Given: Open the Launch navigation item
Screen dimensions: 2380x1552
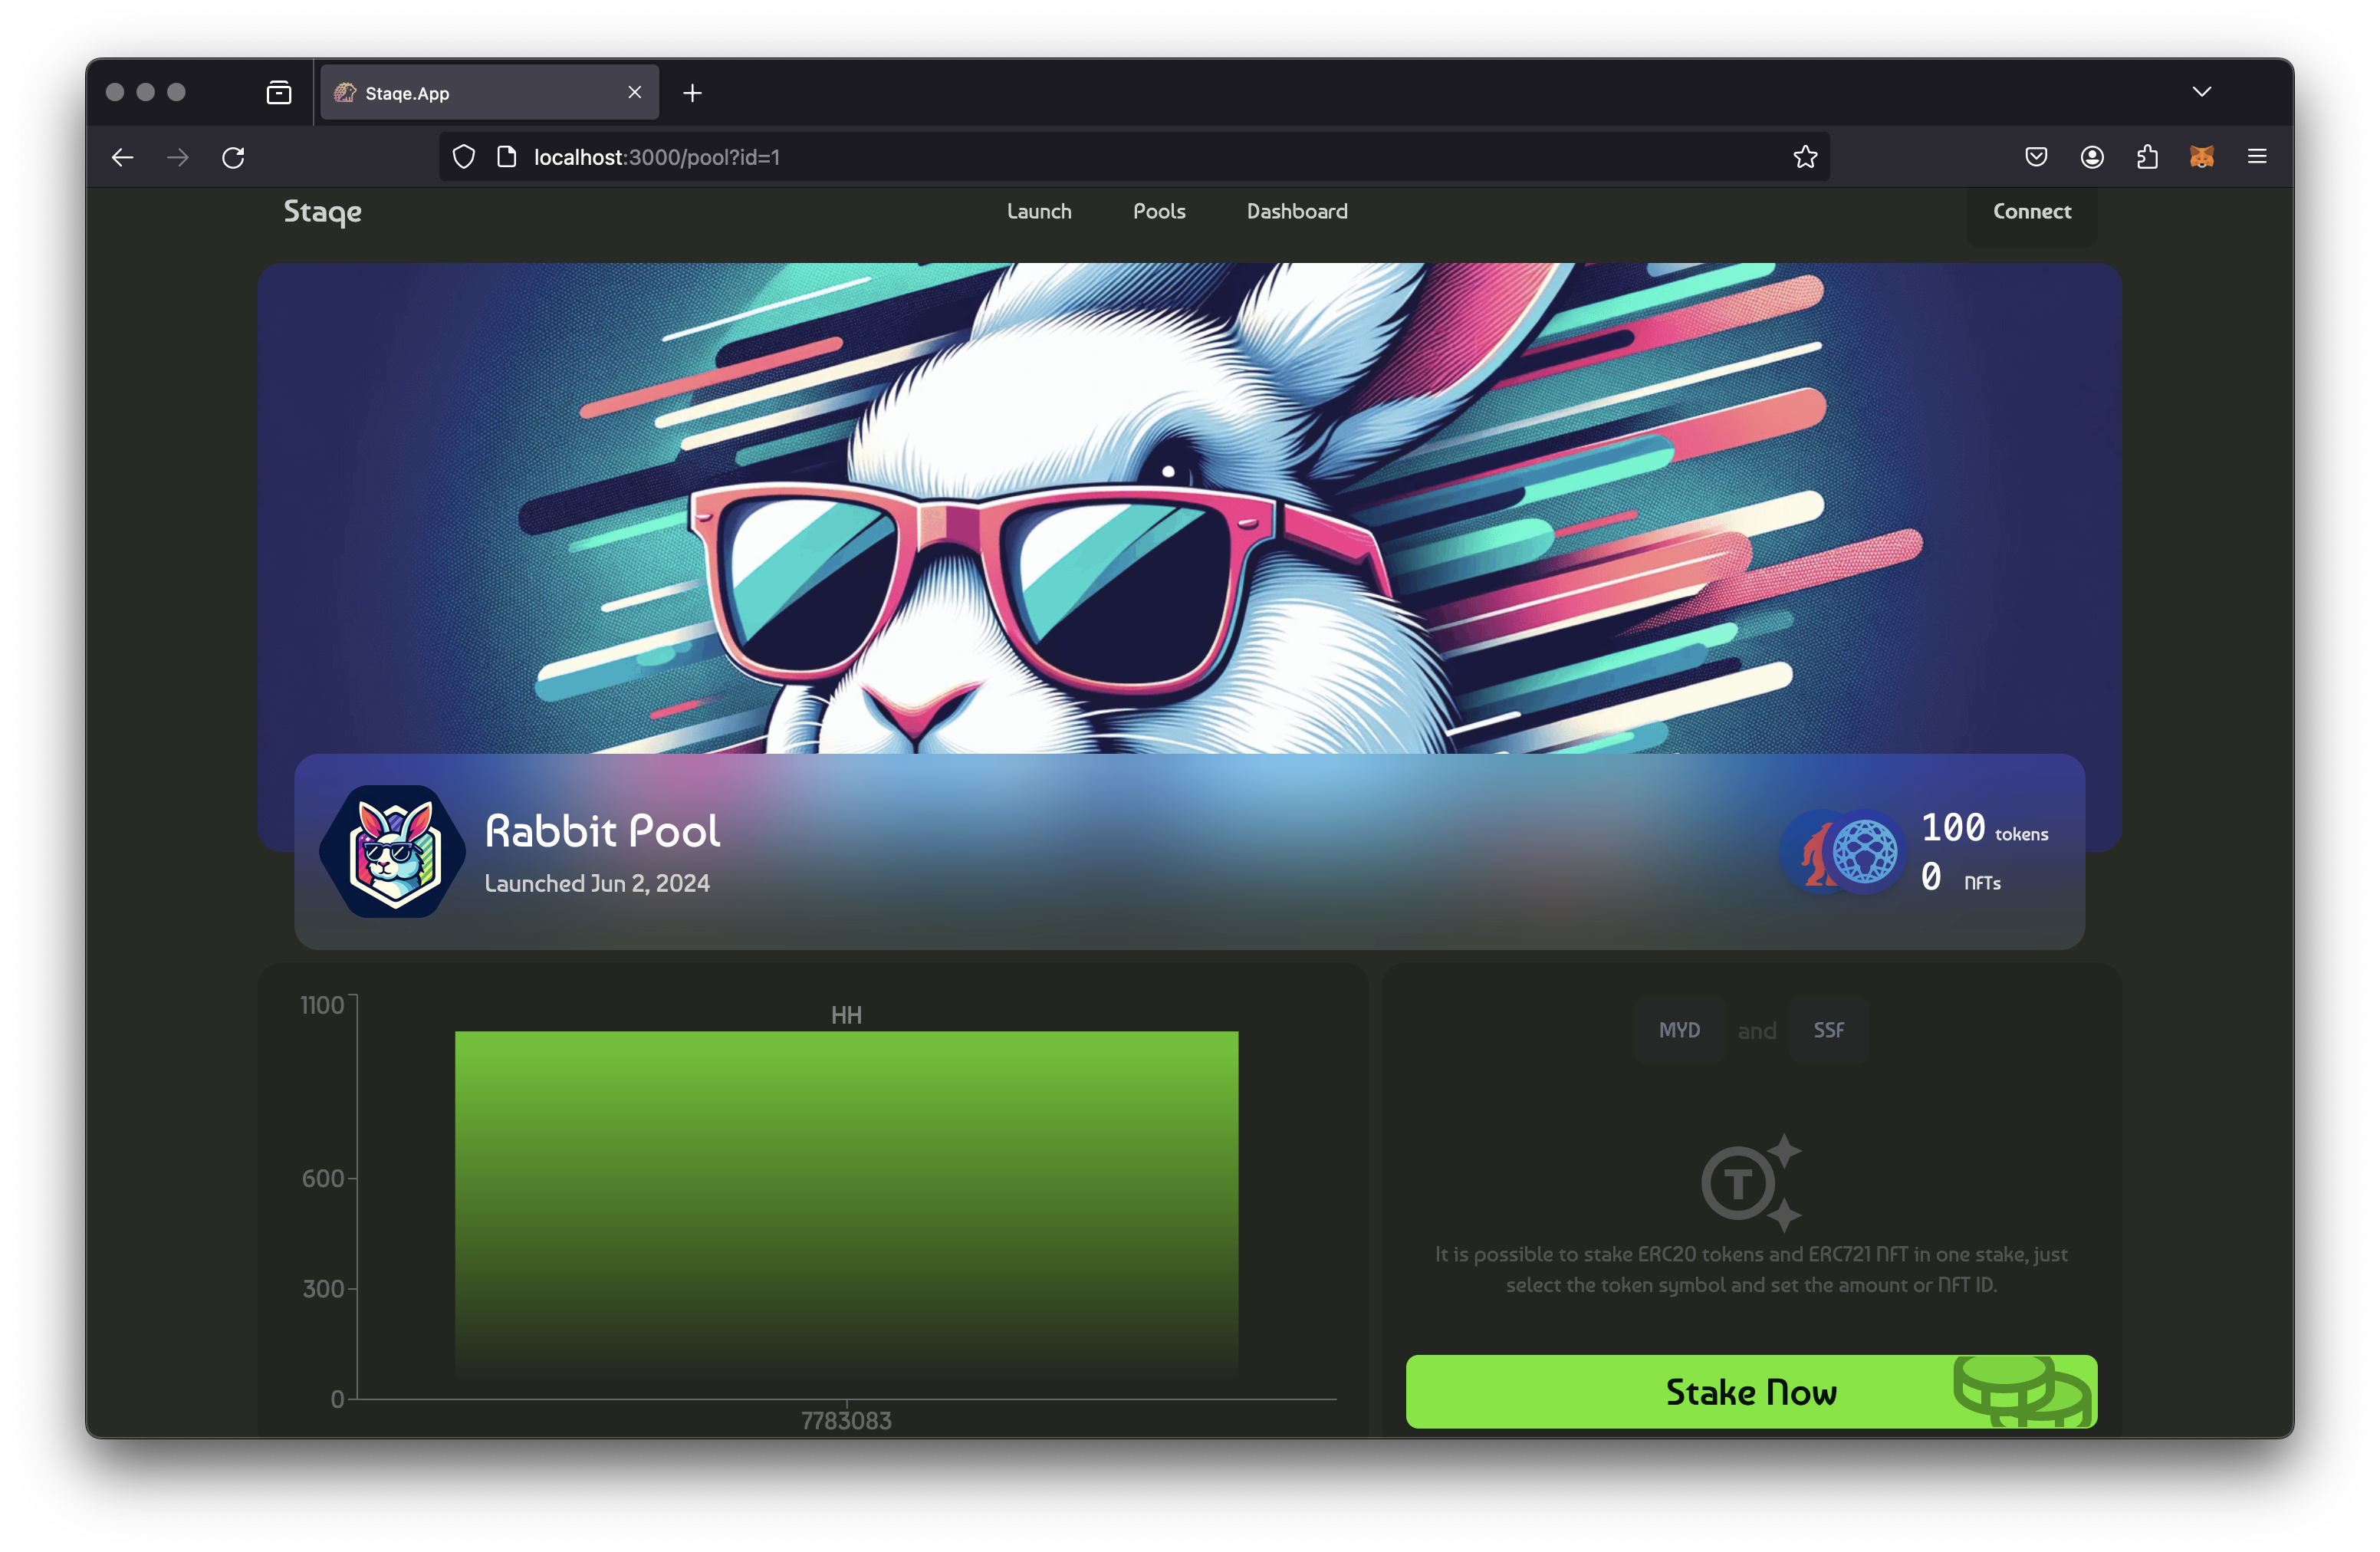Looking at the screenshot, I should [x=1039, y=211].
